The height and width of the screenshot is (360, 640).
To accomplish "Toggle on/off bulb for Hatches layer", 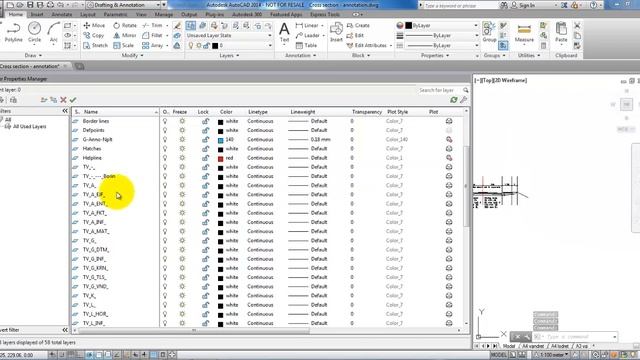I will 165,149.
